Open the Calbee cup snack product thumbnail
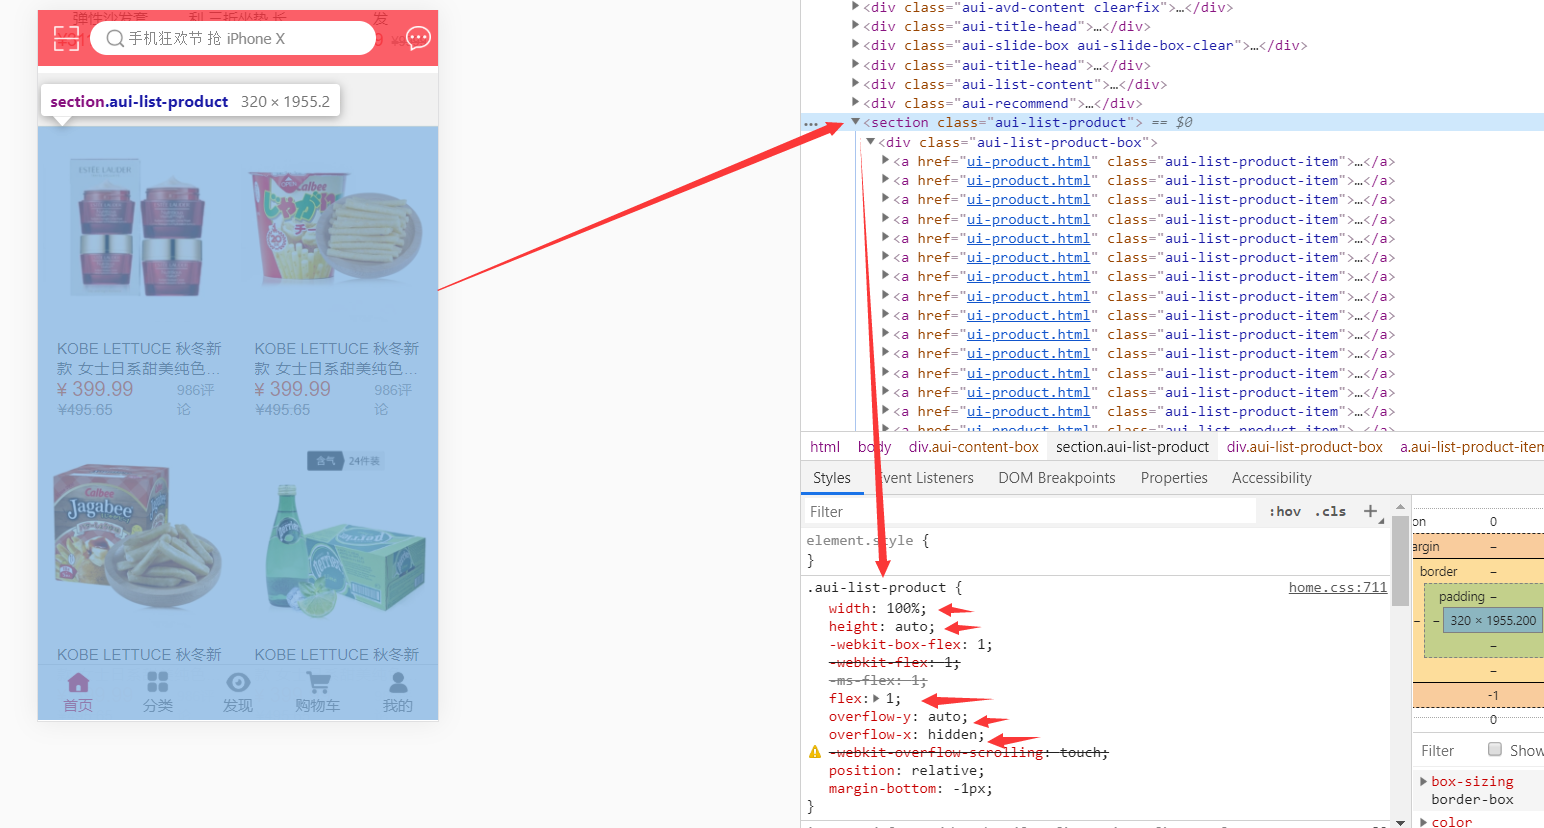Viewport: 1544px width, 828px height. tap(336, 227)
